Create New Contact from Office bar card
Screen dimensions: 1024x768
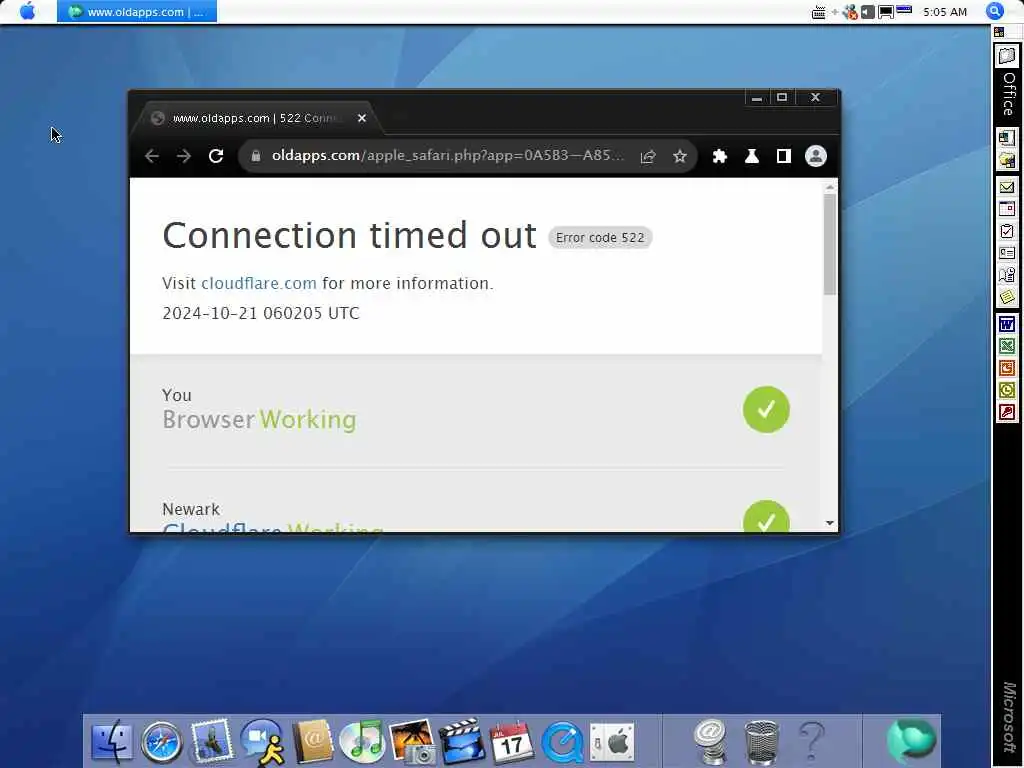click(x=1006, y=253)
